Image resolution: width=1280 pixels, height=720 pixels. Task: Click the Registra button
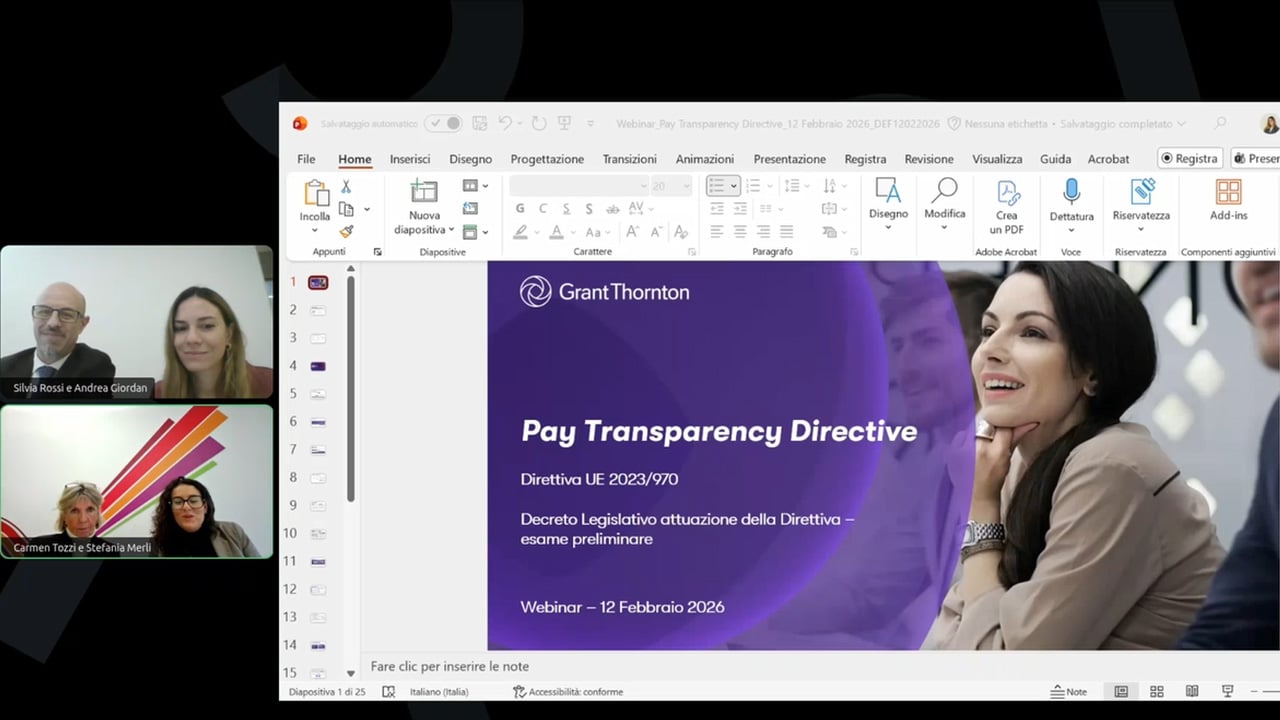click(x=1189, y=158)
